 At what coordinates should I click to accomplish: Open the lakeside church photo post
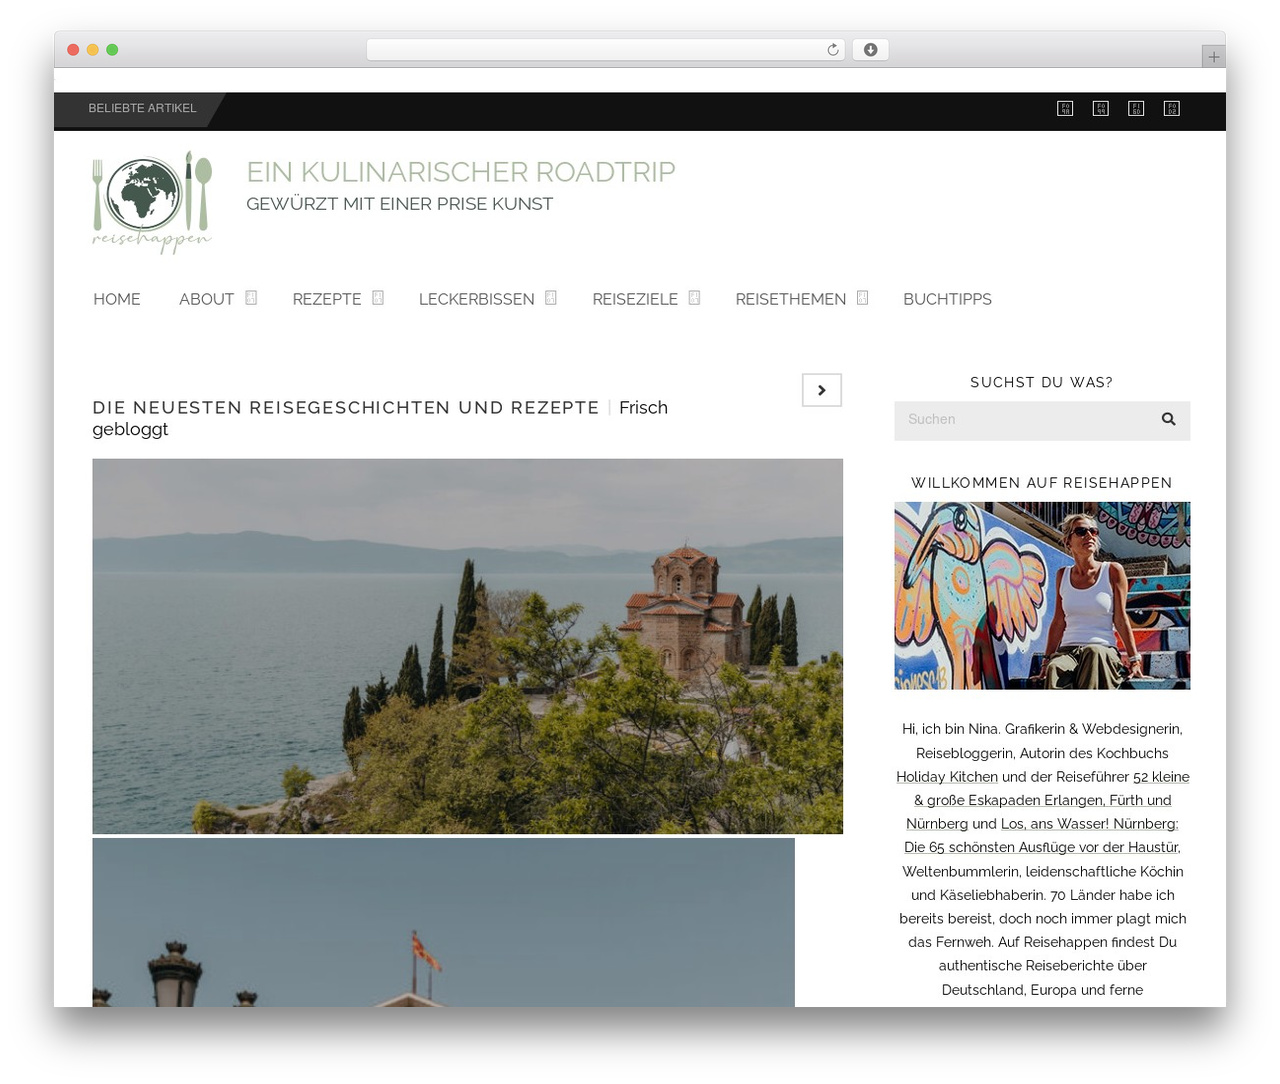pos(467,646)
